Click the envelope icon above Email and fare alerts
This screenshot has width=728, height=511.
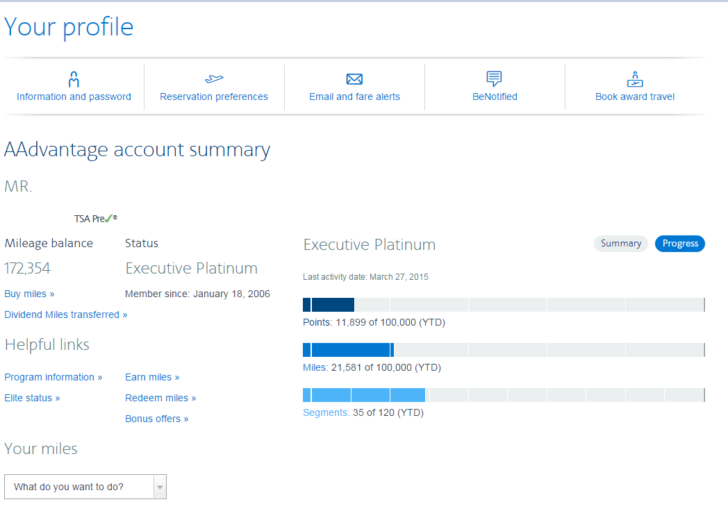pyautogui.click(x=354, y=79)
